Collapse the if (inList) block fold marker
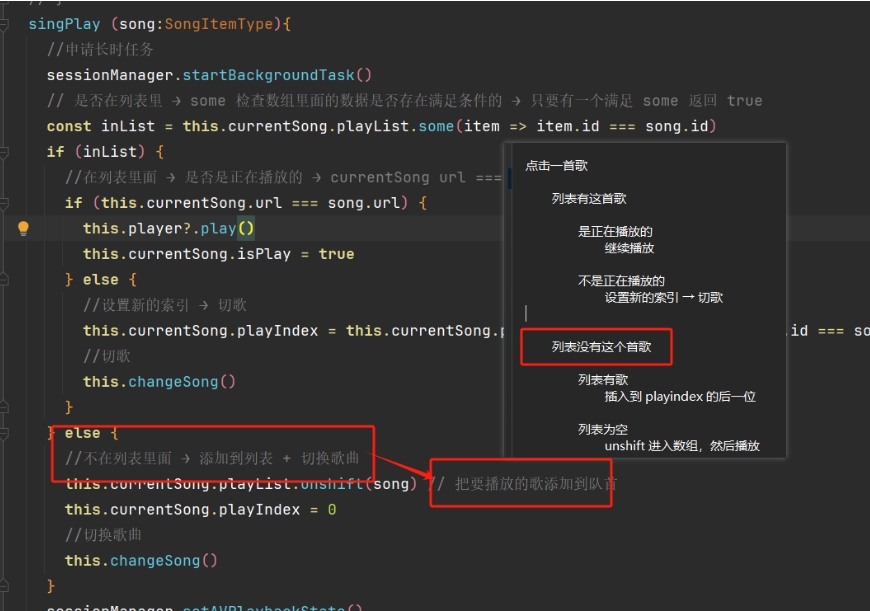This screenshot has width=870, height=611. (x=5, y=152)
